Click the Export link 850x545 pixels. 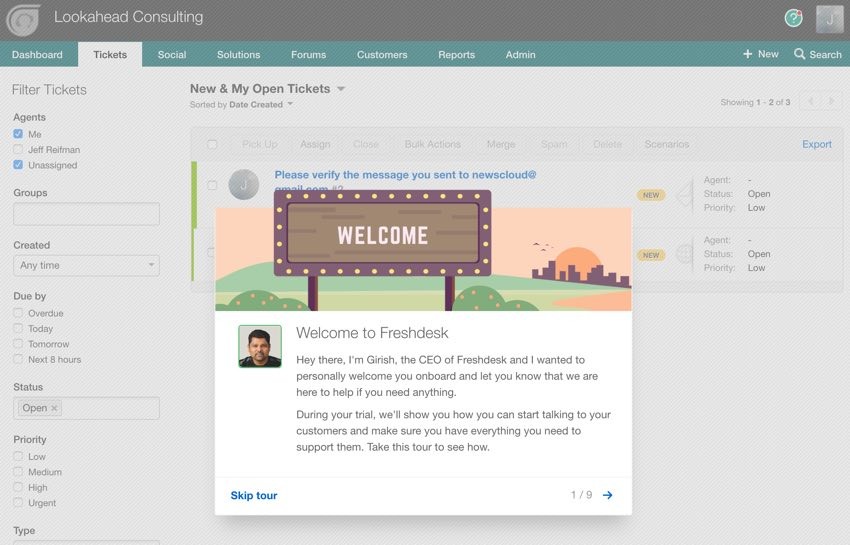point(817,144)
